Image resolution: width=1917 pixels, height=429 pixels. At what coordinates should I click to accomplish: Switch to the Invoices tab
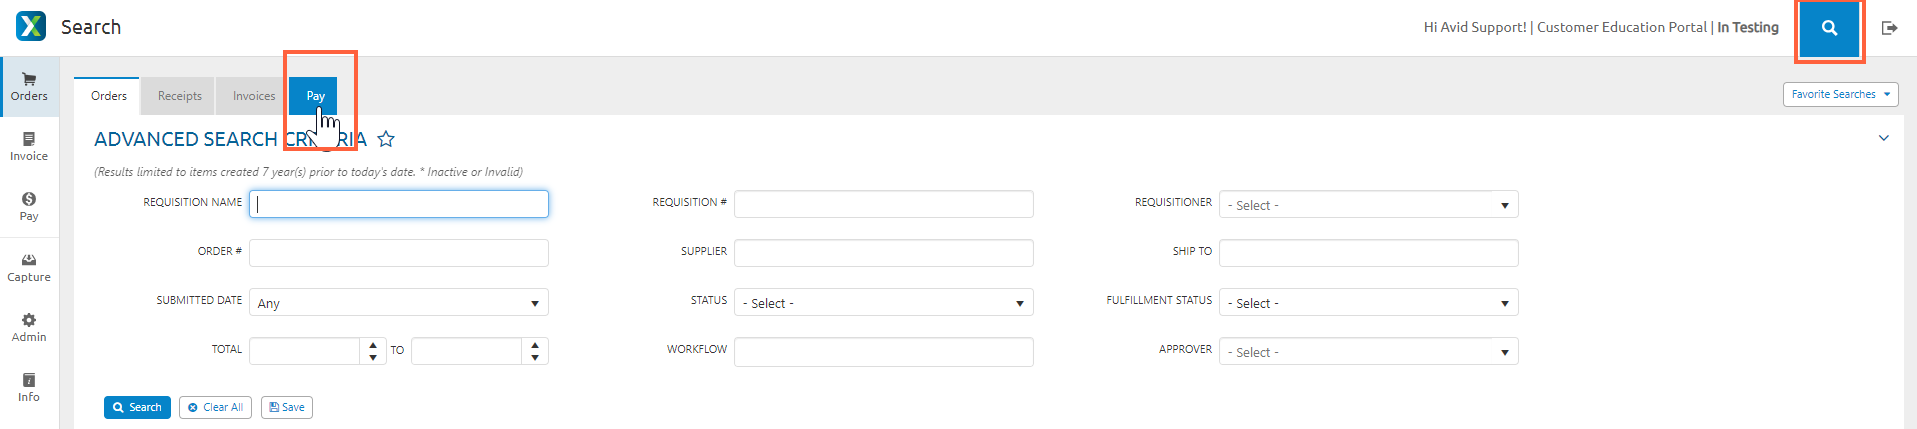254,96
